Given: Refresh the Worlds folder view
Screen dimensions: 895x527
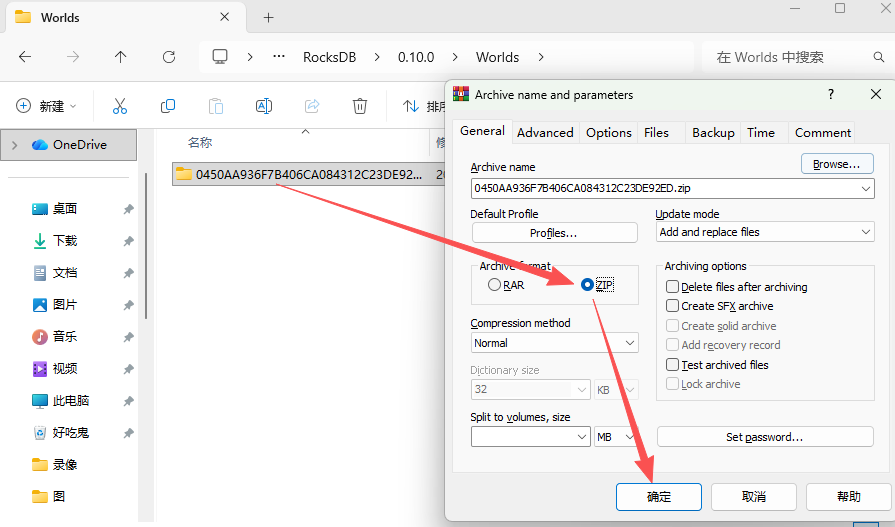Looking at the screenshot, I should [168, 57].
